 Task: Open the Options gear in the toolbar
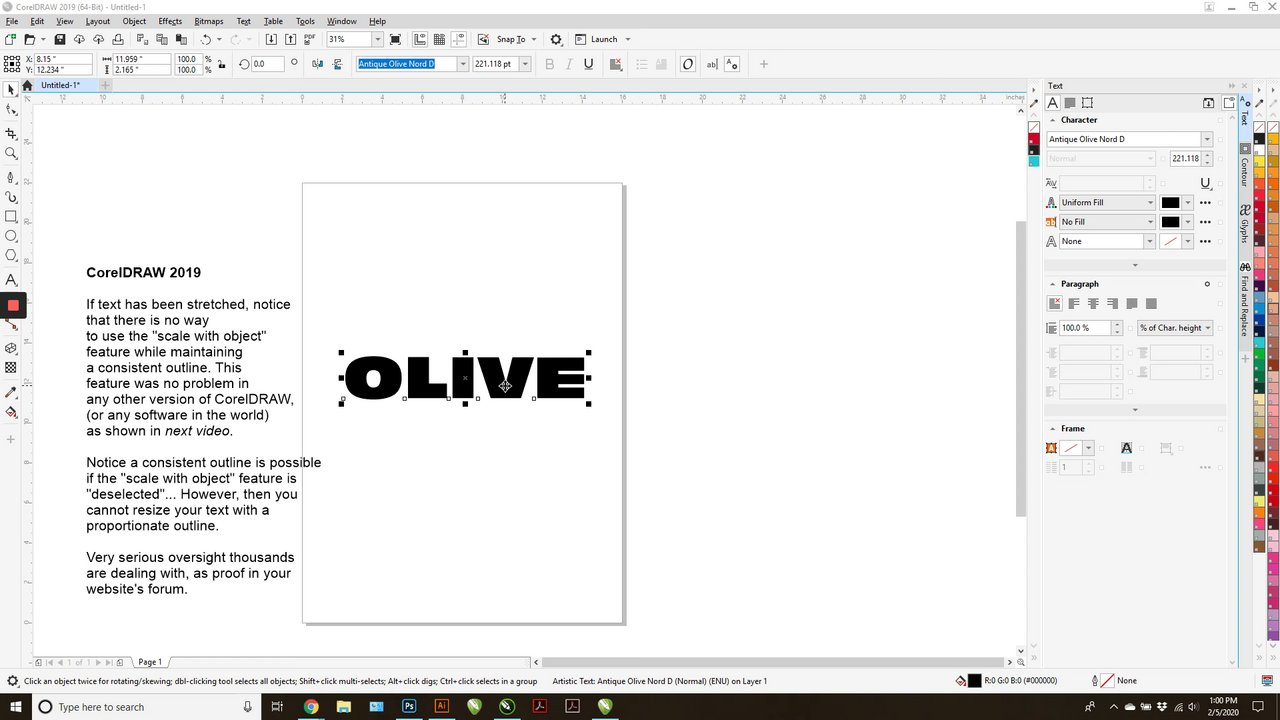tap(556, 39)
